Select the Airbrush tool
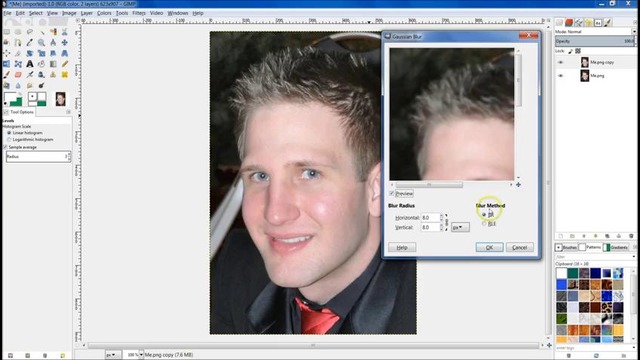The width and height of the screenshot is (640, 360). click(30, 75)
